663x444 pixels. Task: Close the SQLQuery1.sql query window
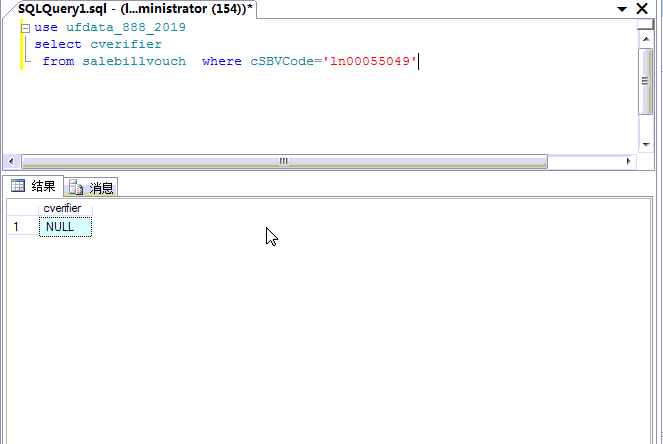[642, 8]
